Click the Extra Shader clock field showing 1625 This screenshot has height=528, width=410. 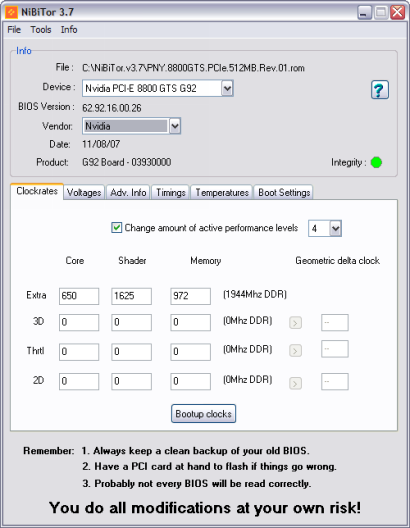[131, 296]
